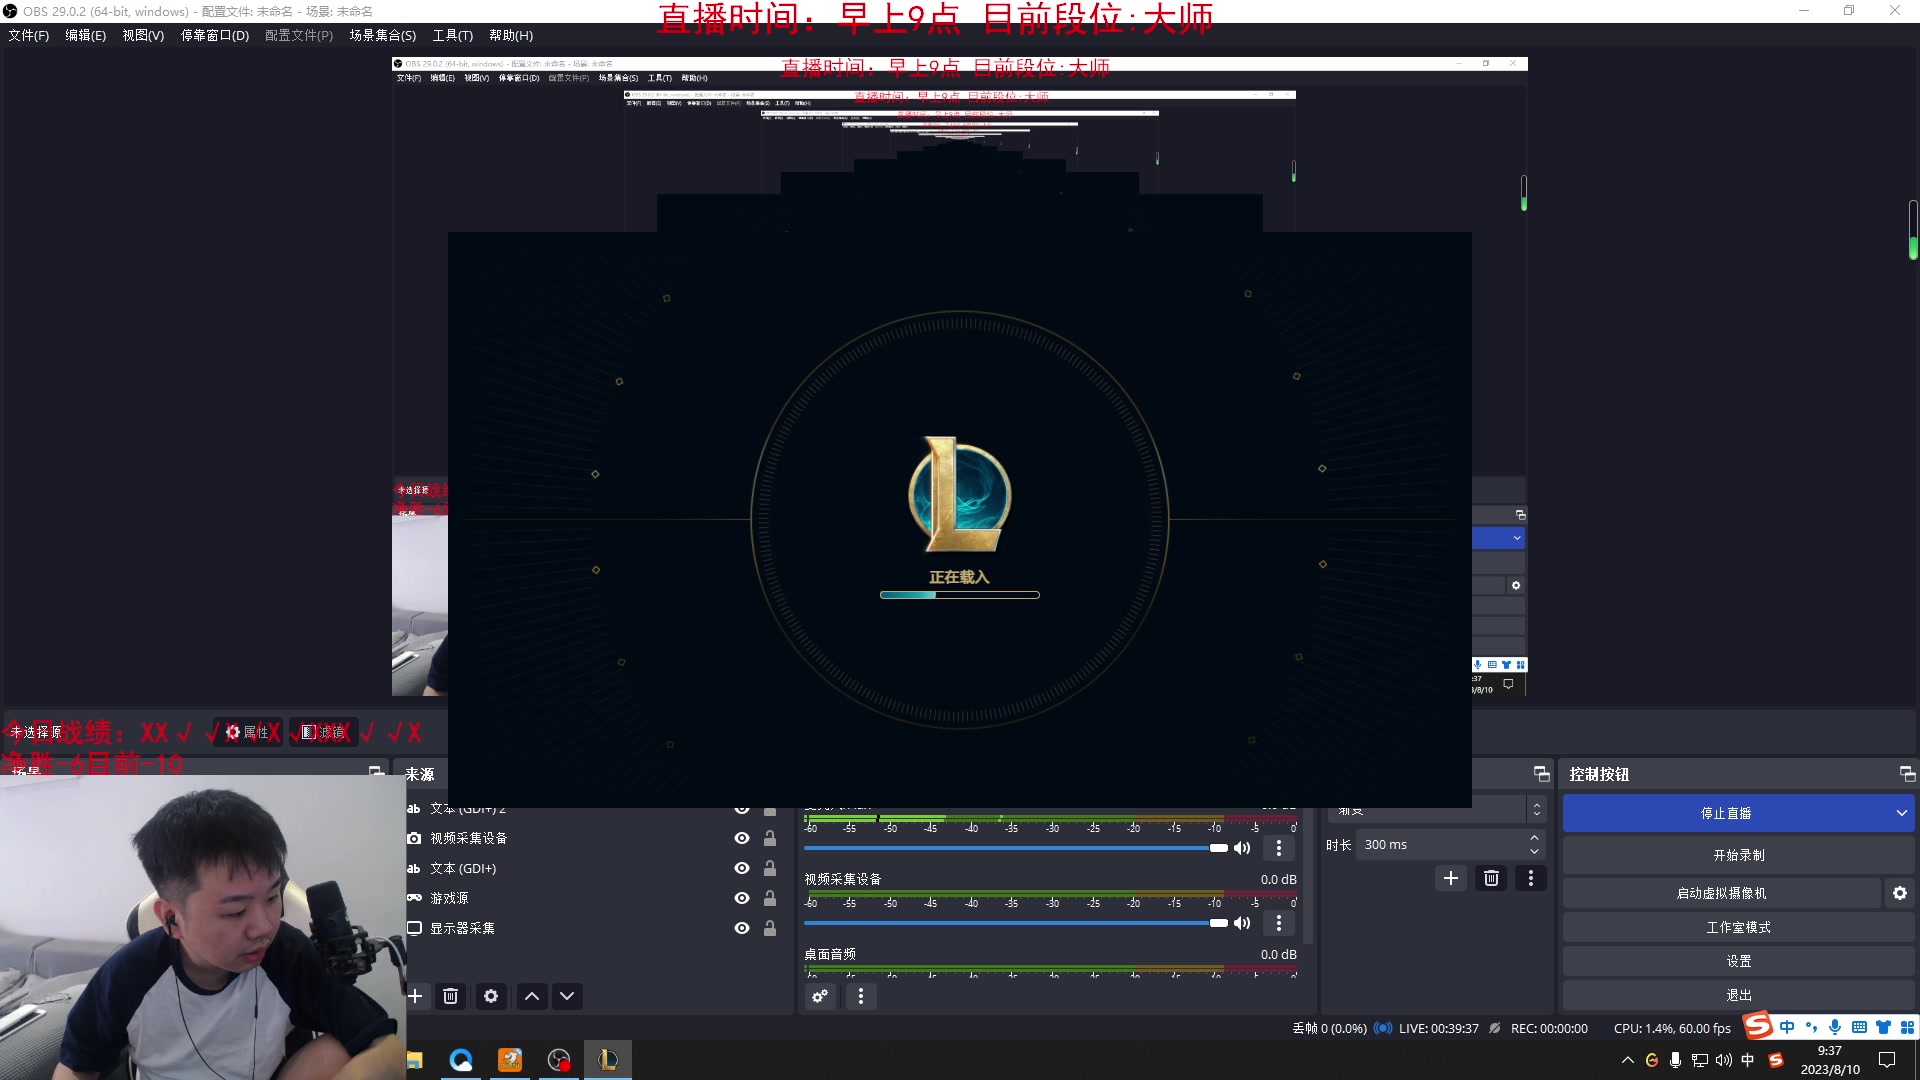Open 视频采集设备 audio channel three-dot options

1278,923
